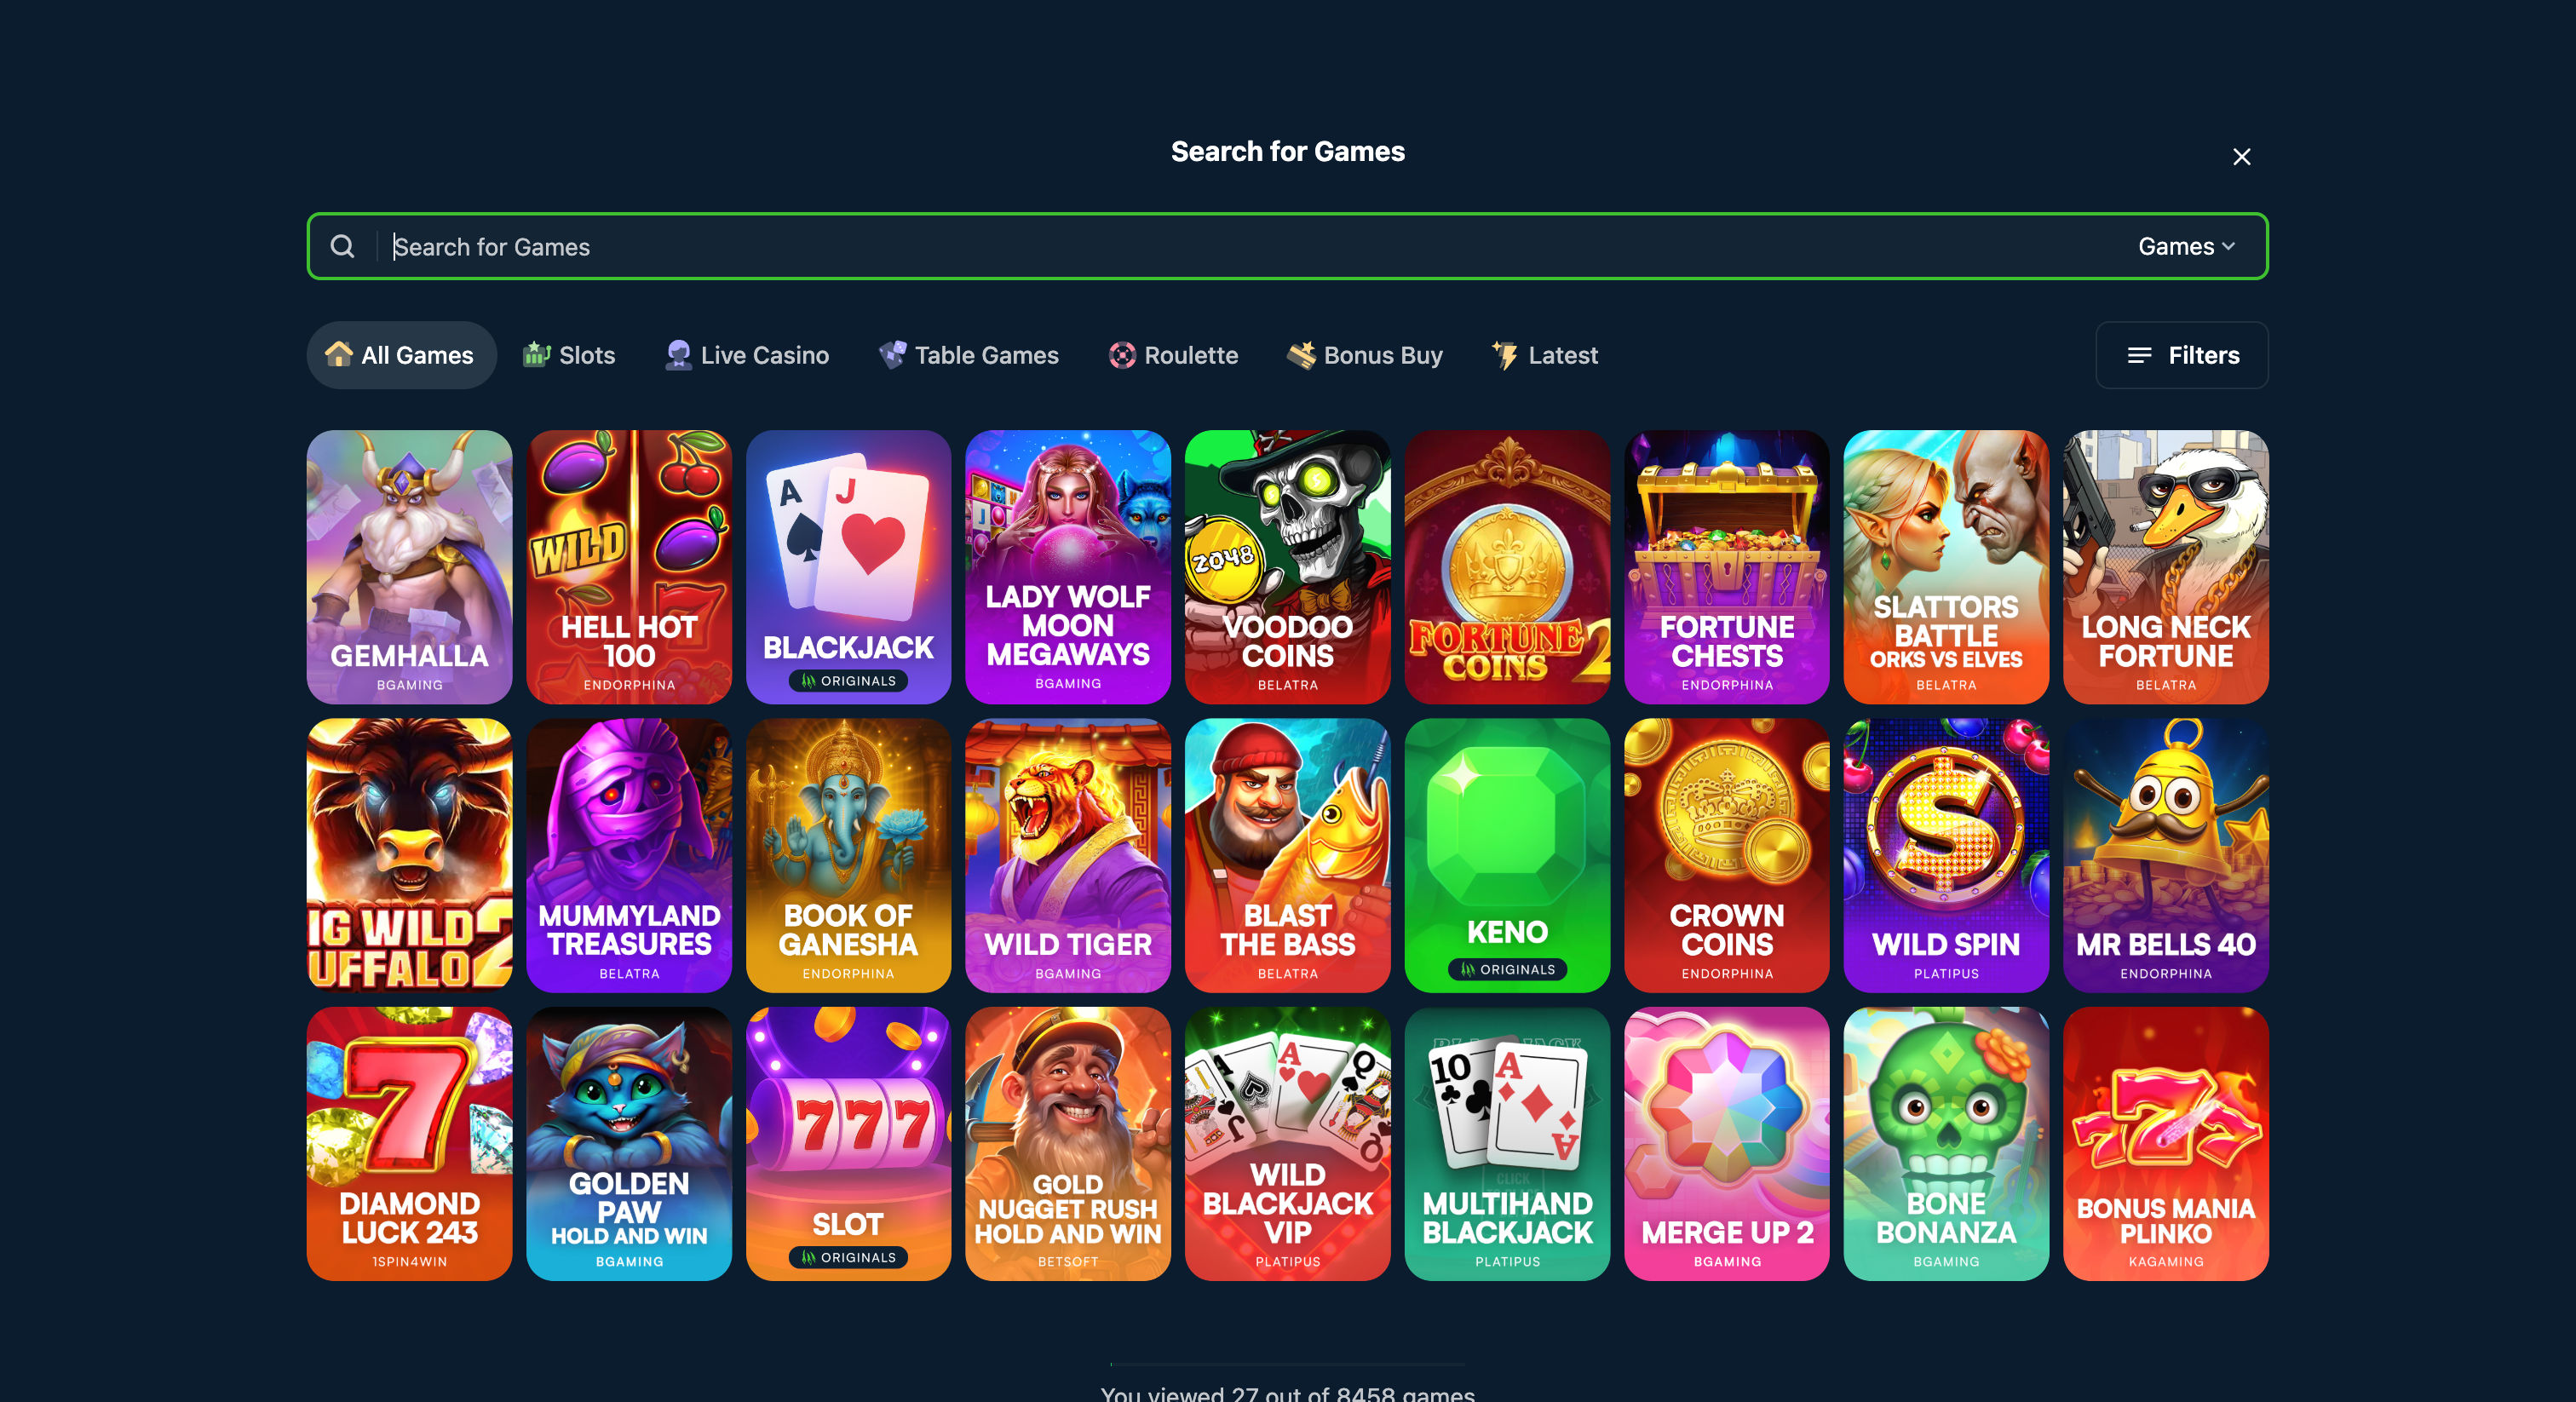Image resolution: width=2576 pixels, height=1402 pixels.
Task: Open the Gemhalla game by BGaming
Action: point(409,567)
